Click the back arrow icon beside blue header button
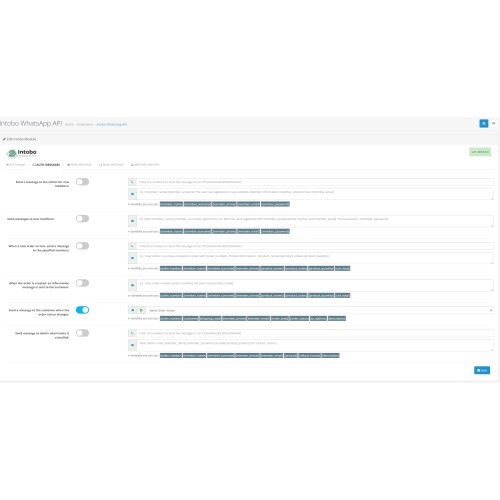This screenshot has height=500, width=500. (493, 123)
